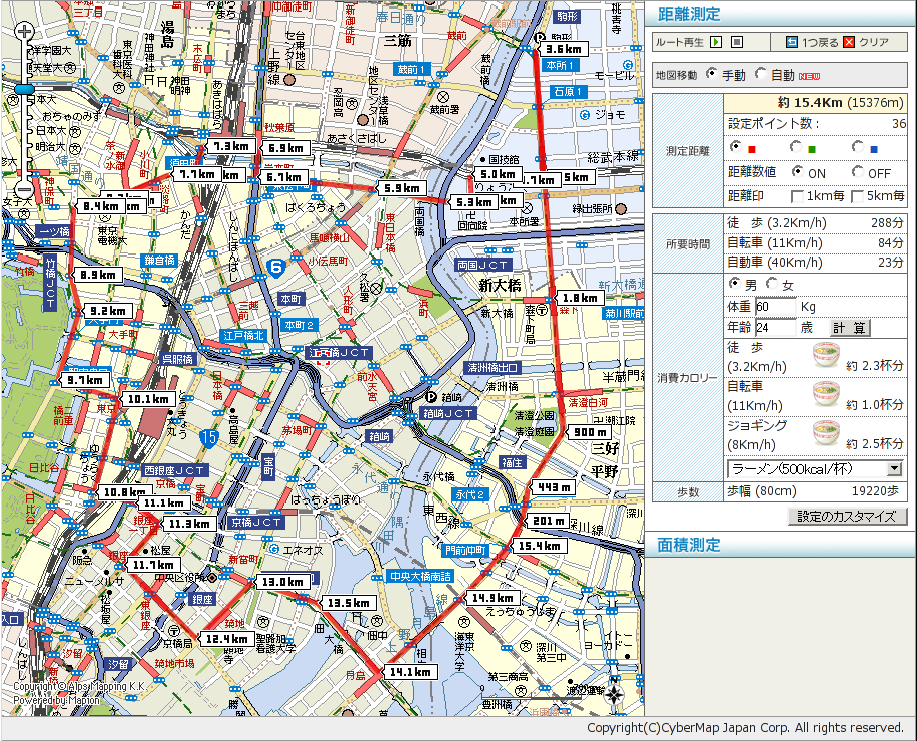Click the 1.8km marker near 新大橋

pyautogui.click(x=580, y=298)
